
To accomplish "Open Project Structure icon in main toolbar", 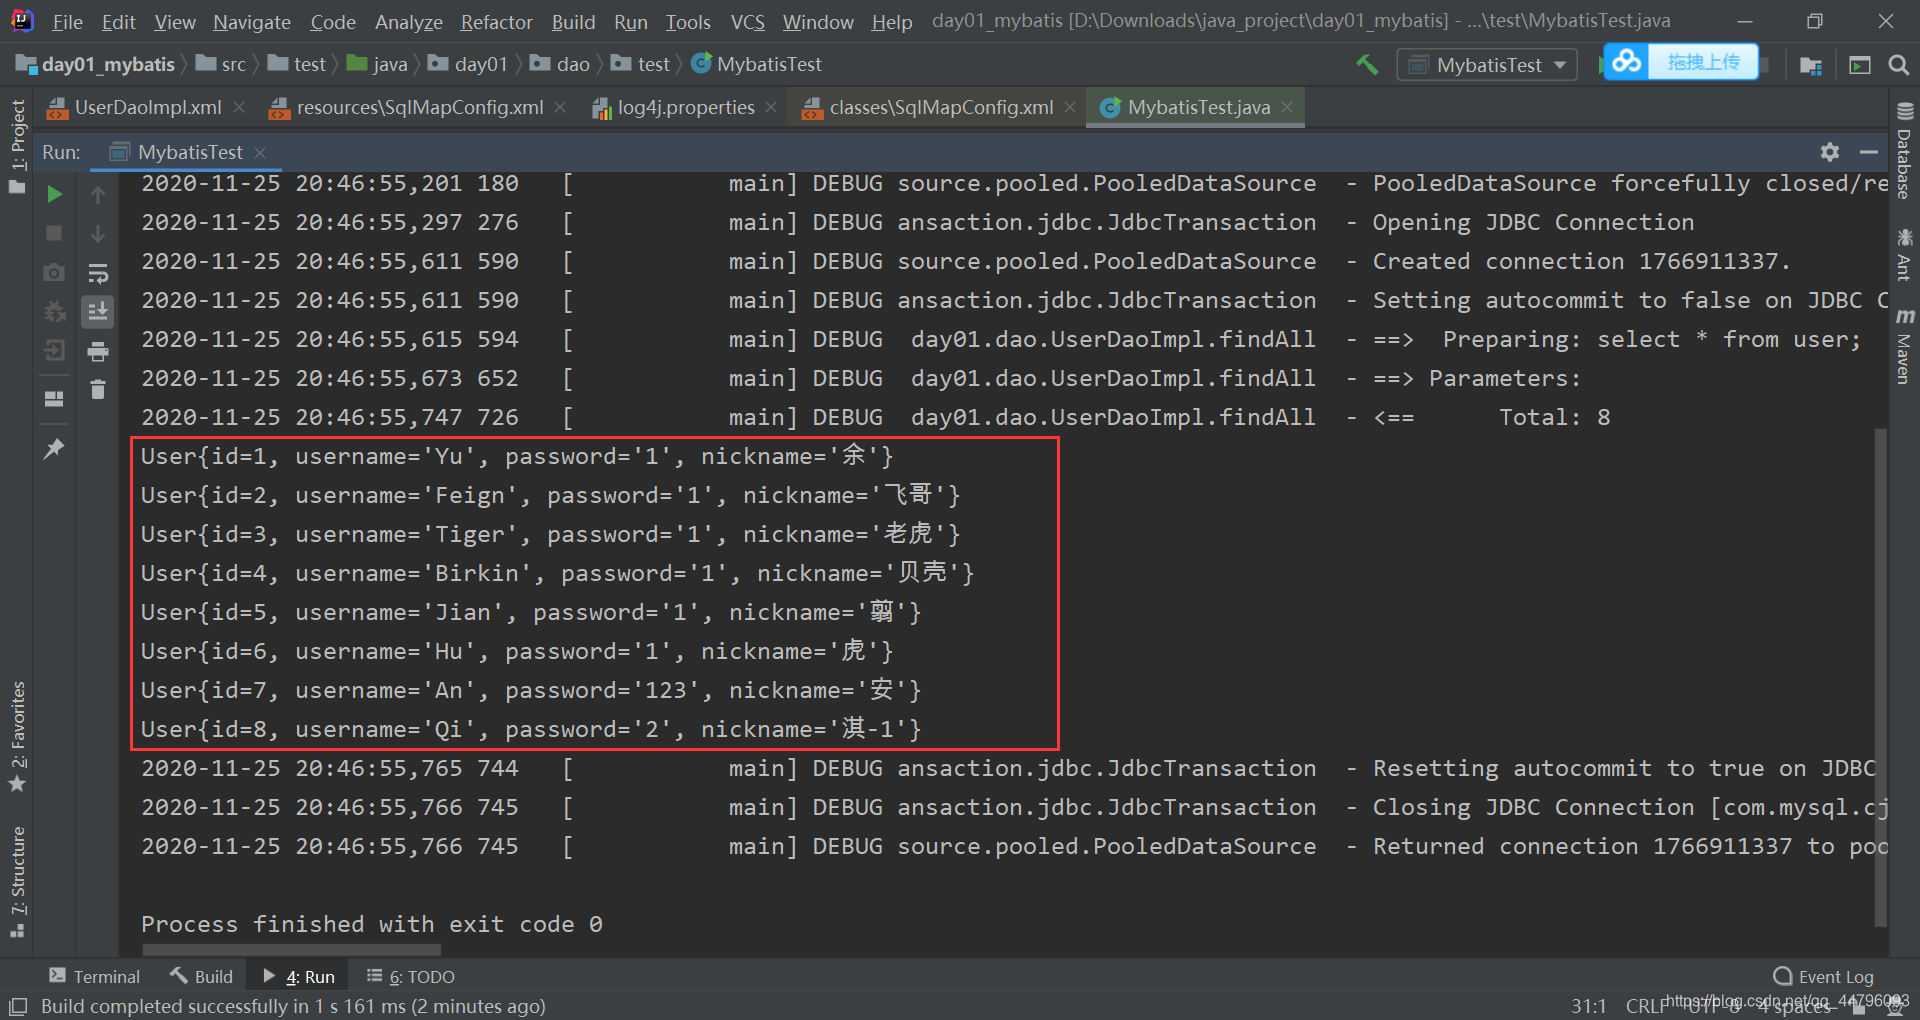I will coord(1810,65).
